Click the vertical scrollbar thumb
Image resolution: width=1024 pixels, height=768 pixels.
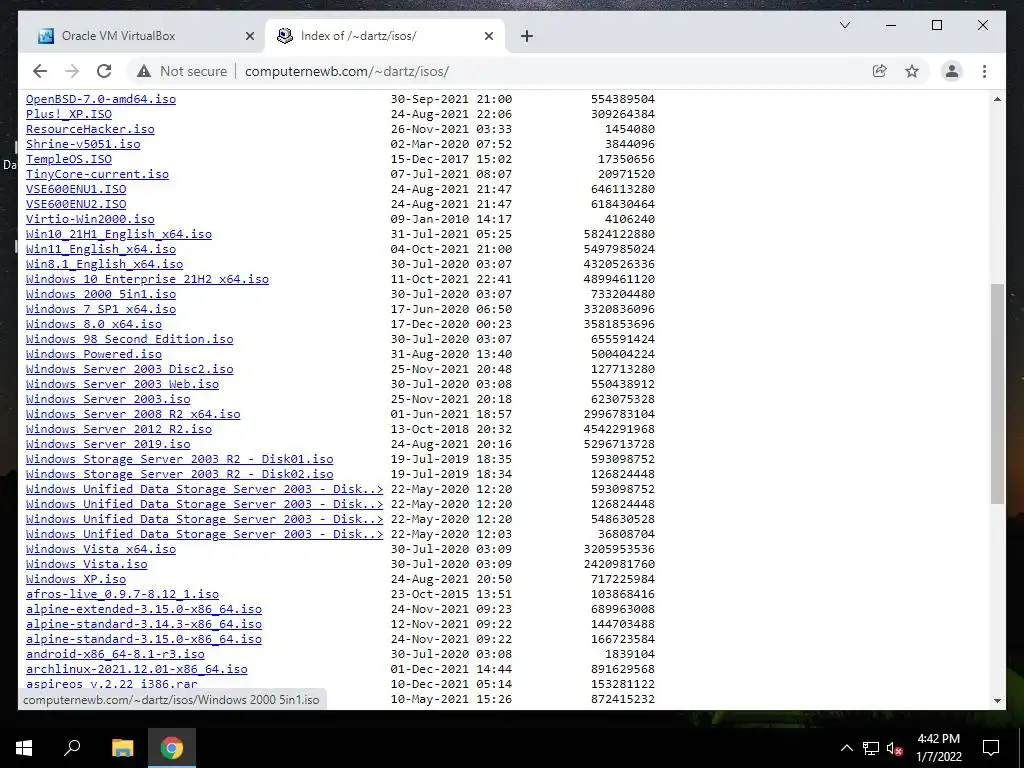click(x=997, y=393)
